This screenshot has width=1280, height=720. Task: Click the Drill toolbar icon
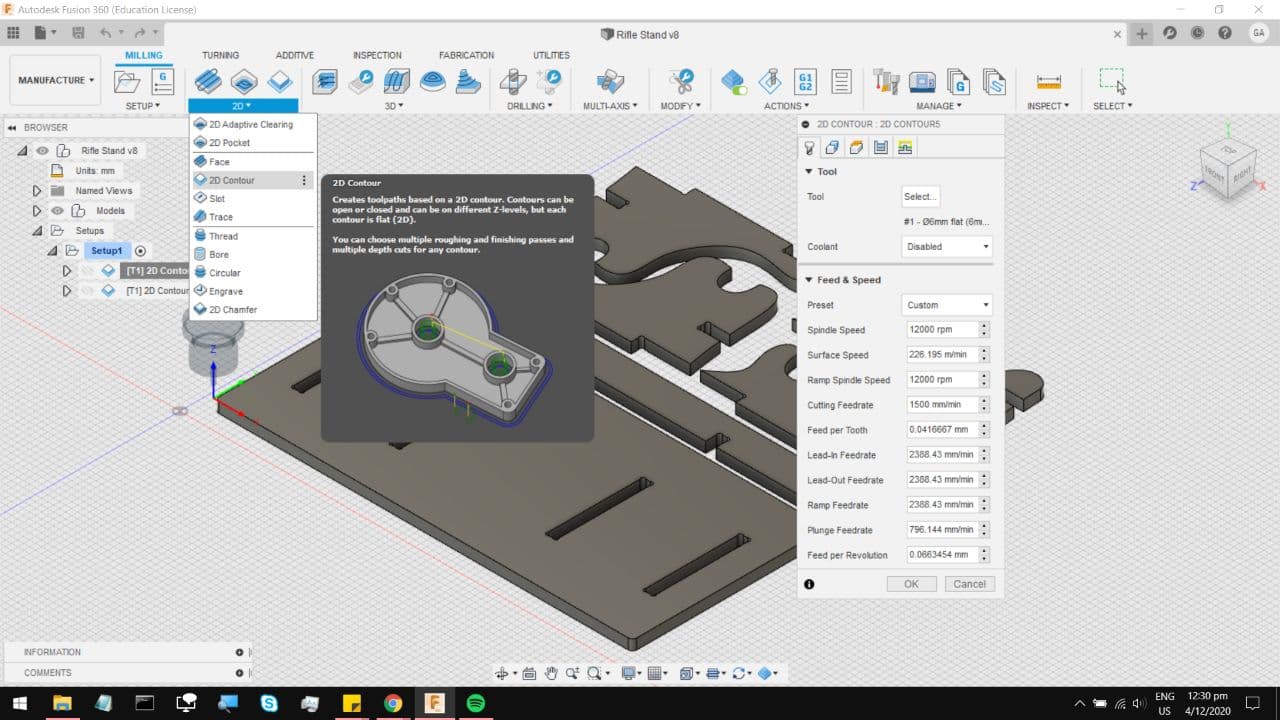pos(514,81)
